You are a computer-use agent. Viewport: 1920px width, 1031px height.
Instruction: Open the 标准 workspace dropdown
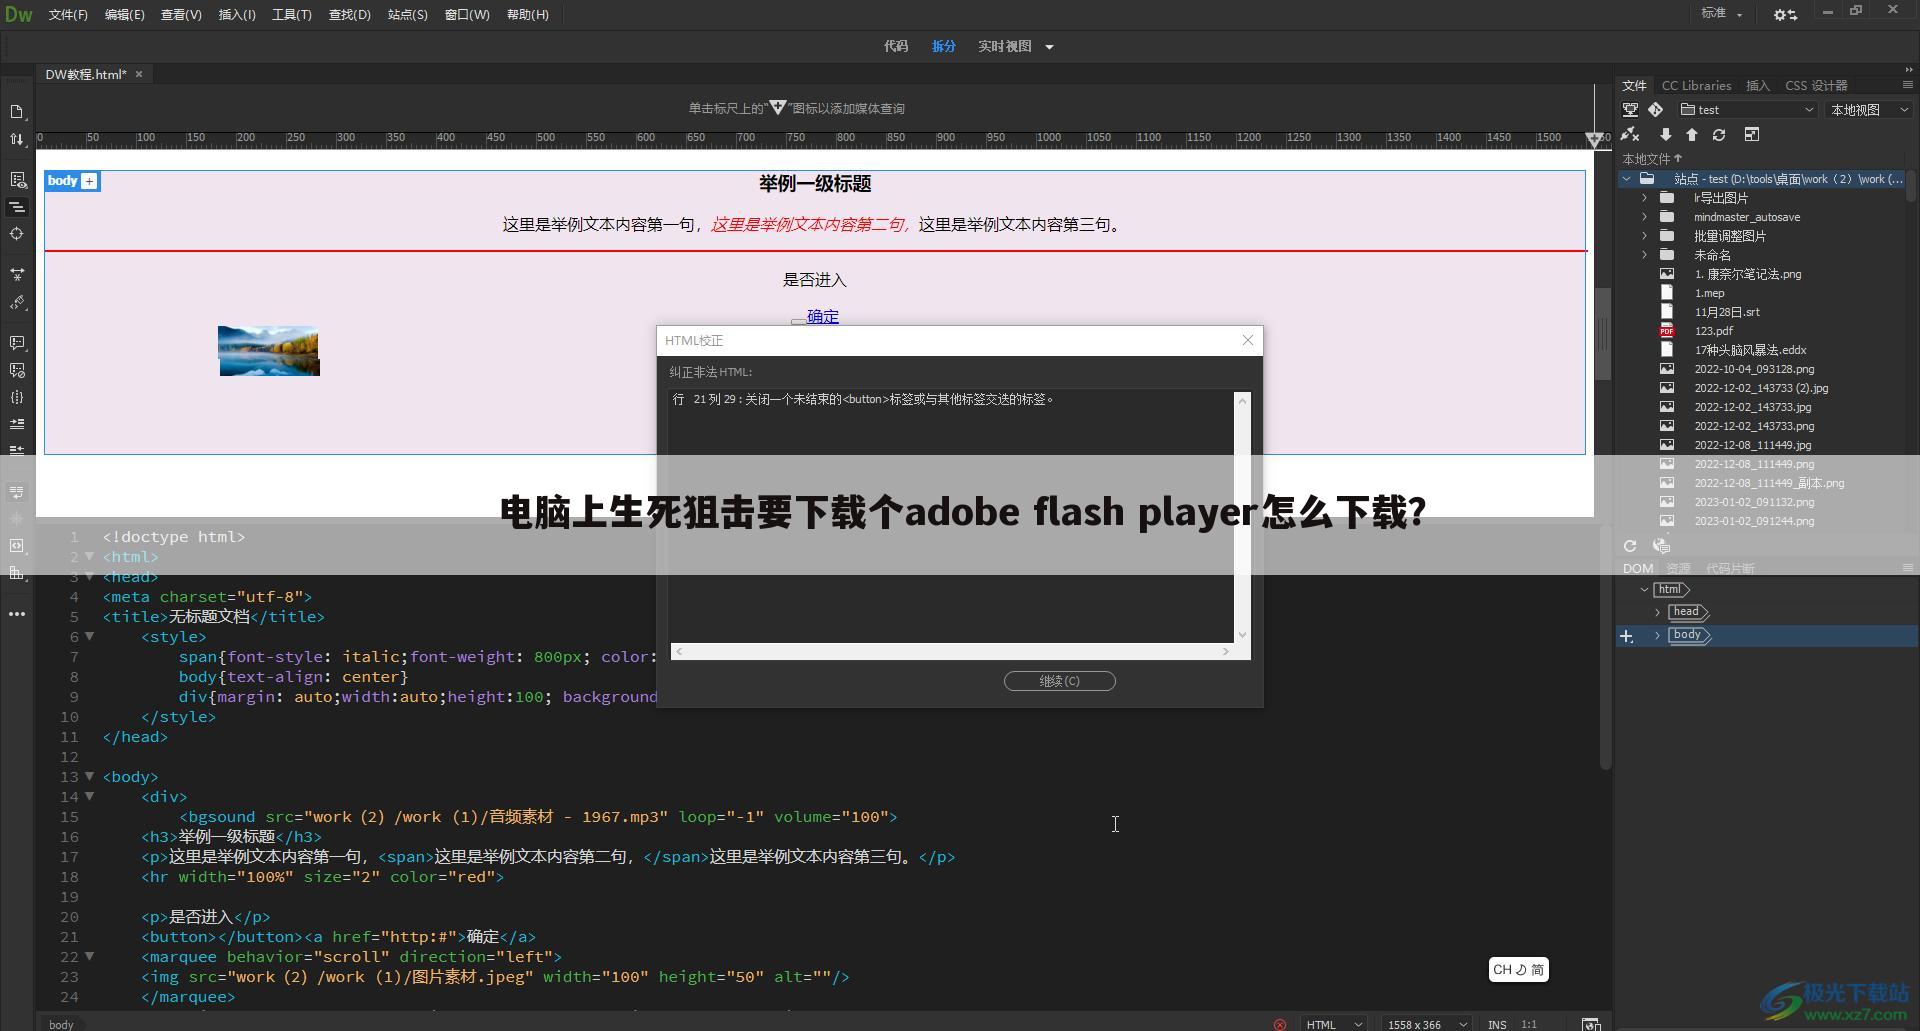pyautogui.click(x=1721, y=13)
